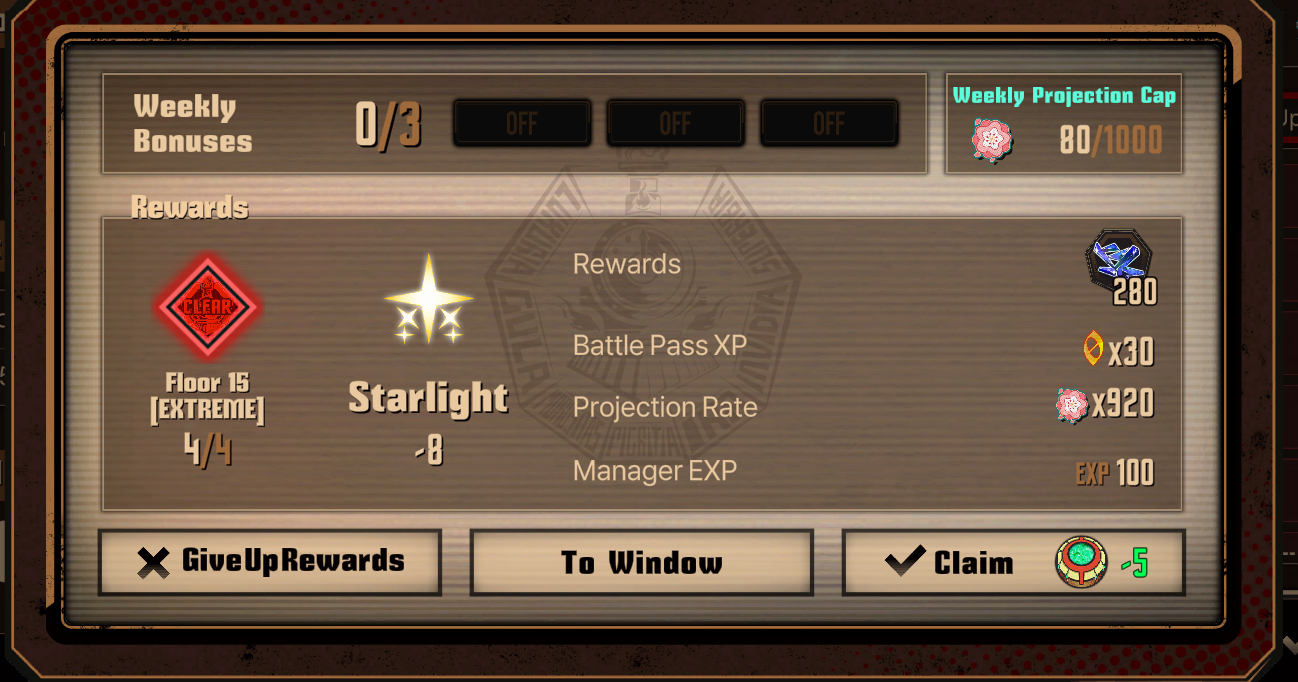Click the Starlight sparkle icon
Viewport: 1298px width, 682px height.
[429, 299]
